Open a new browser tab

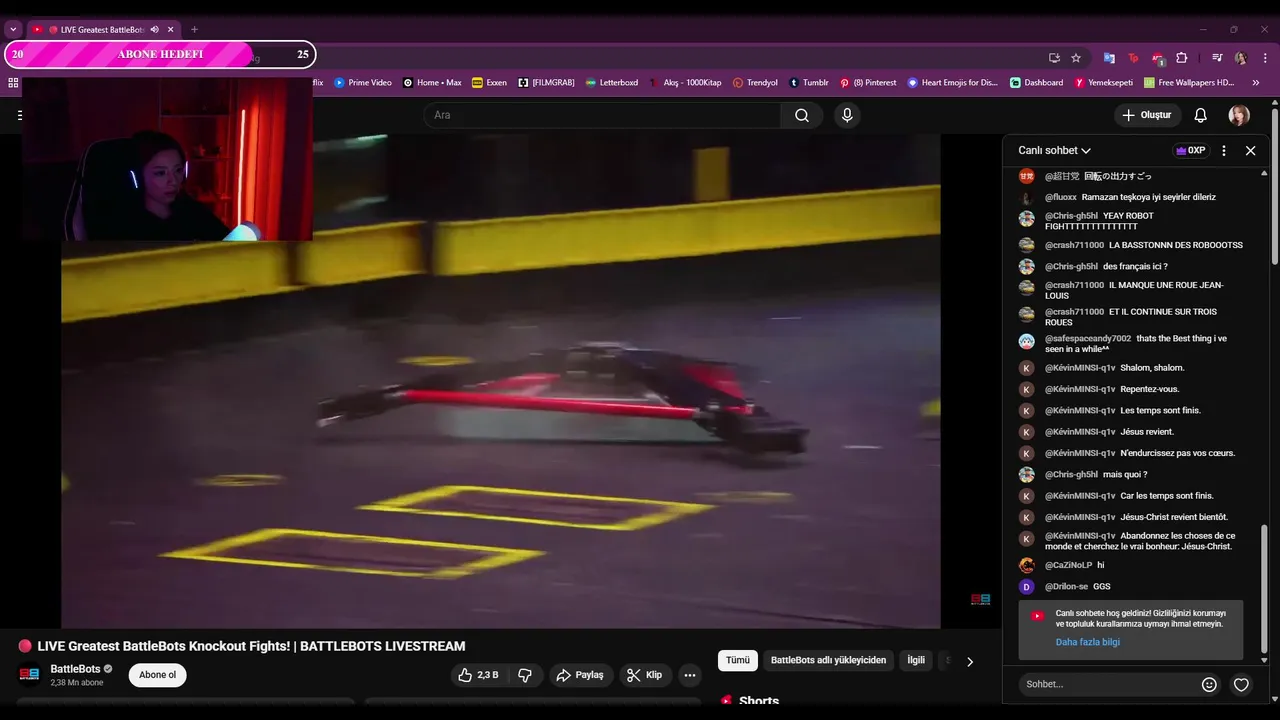(194, 30)
